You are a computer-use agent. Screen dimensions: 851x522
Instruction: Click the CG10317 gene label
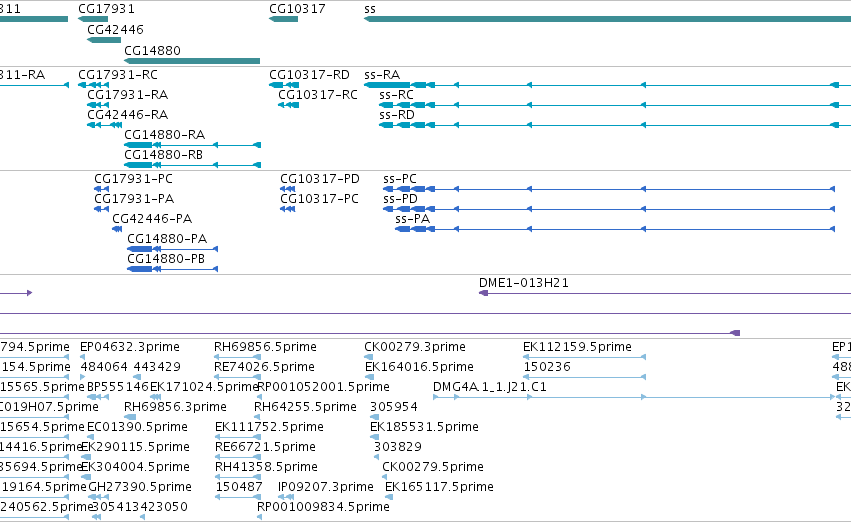297,9
